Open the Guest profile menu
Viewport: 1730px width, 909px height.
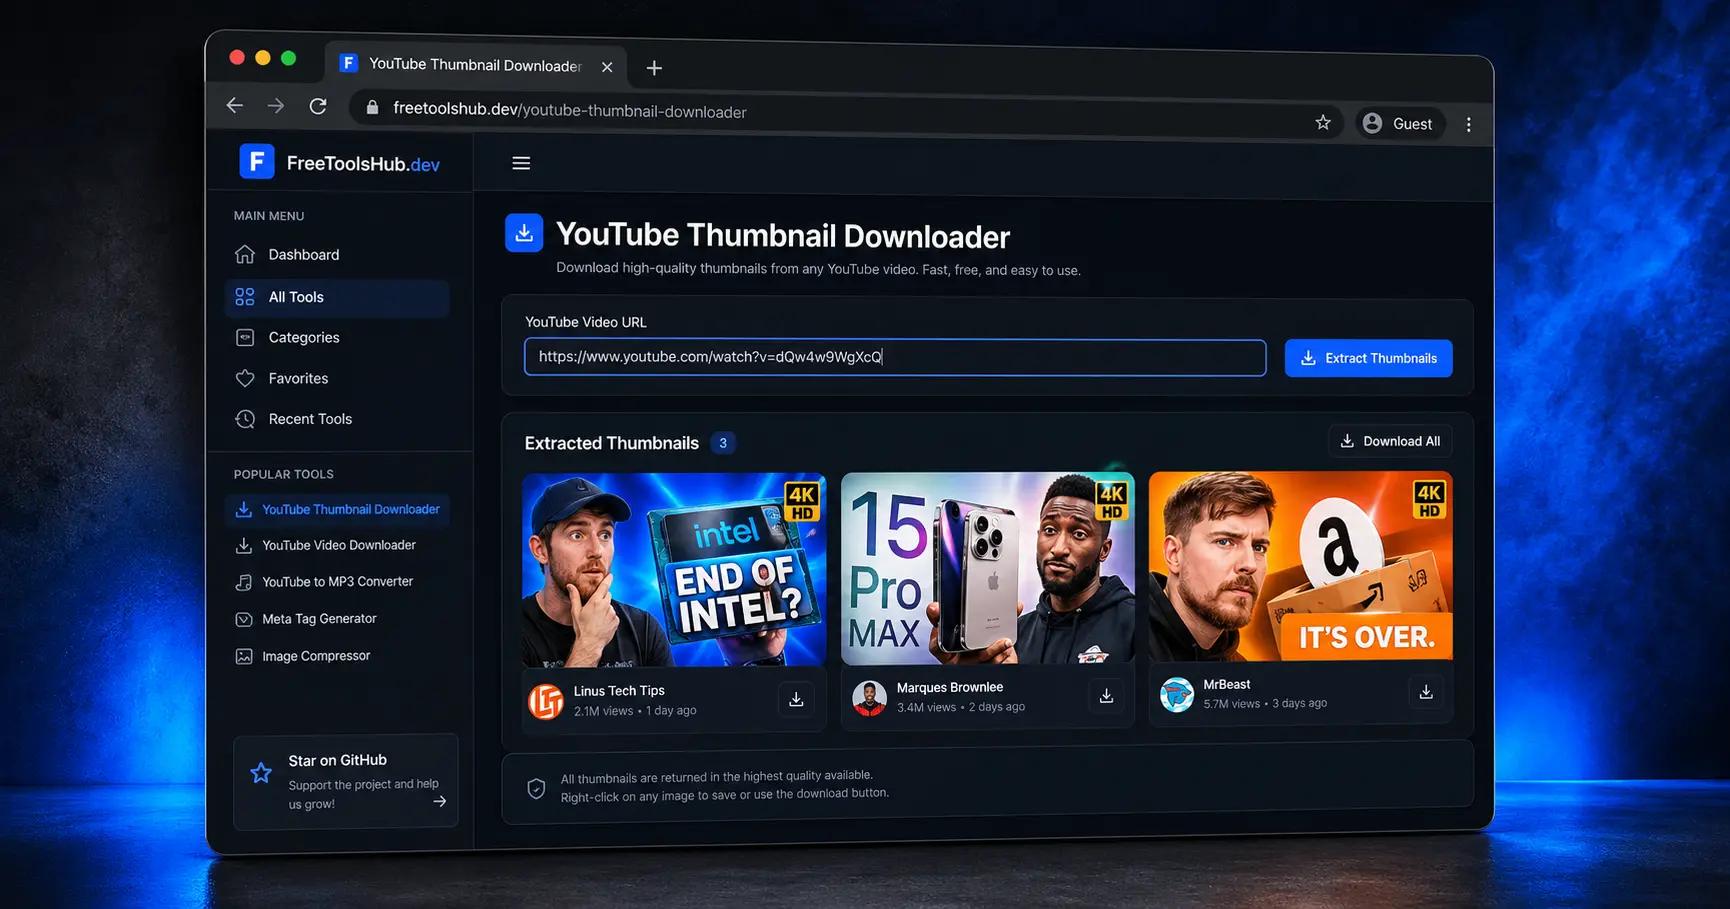(x=1399, y=123)
